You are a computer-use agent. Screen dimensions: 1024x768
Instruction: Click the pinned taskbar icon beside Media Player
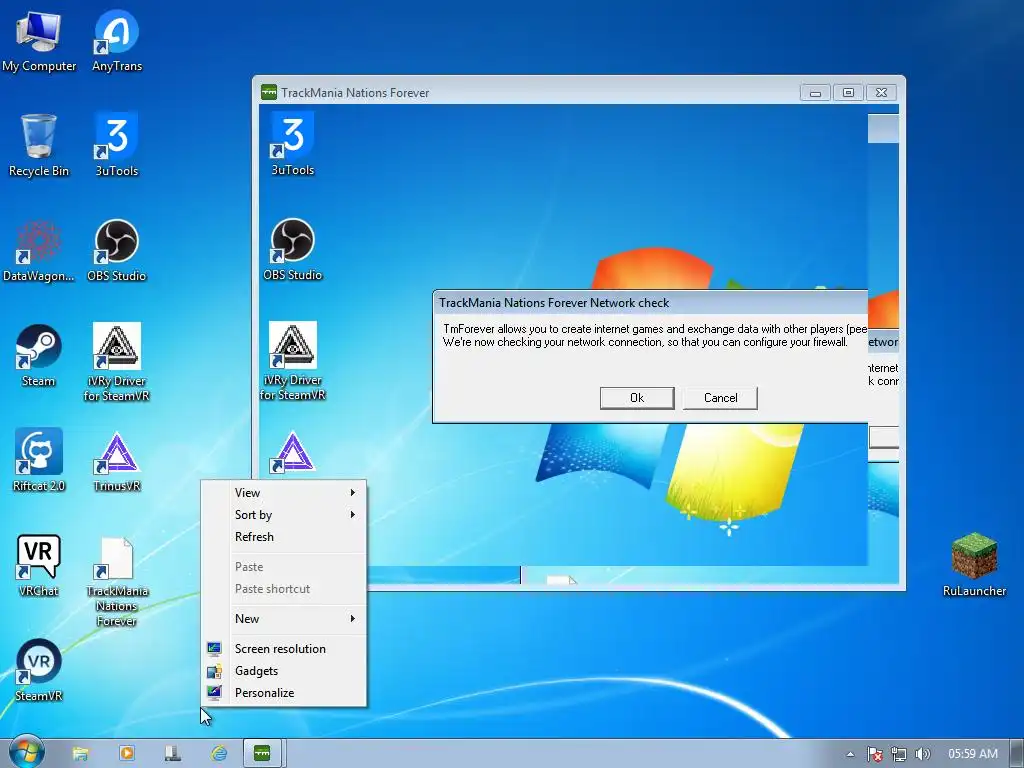(x=173, y=753)
